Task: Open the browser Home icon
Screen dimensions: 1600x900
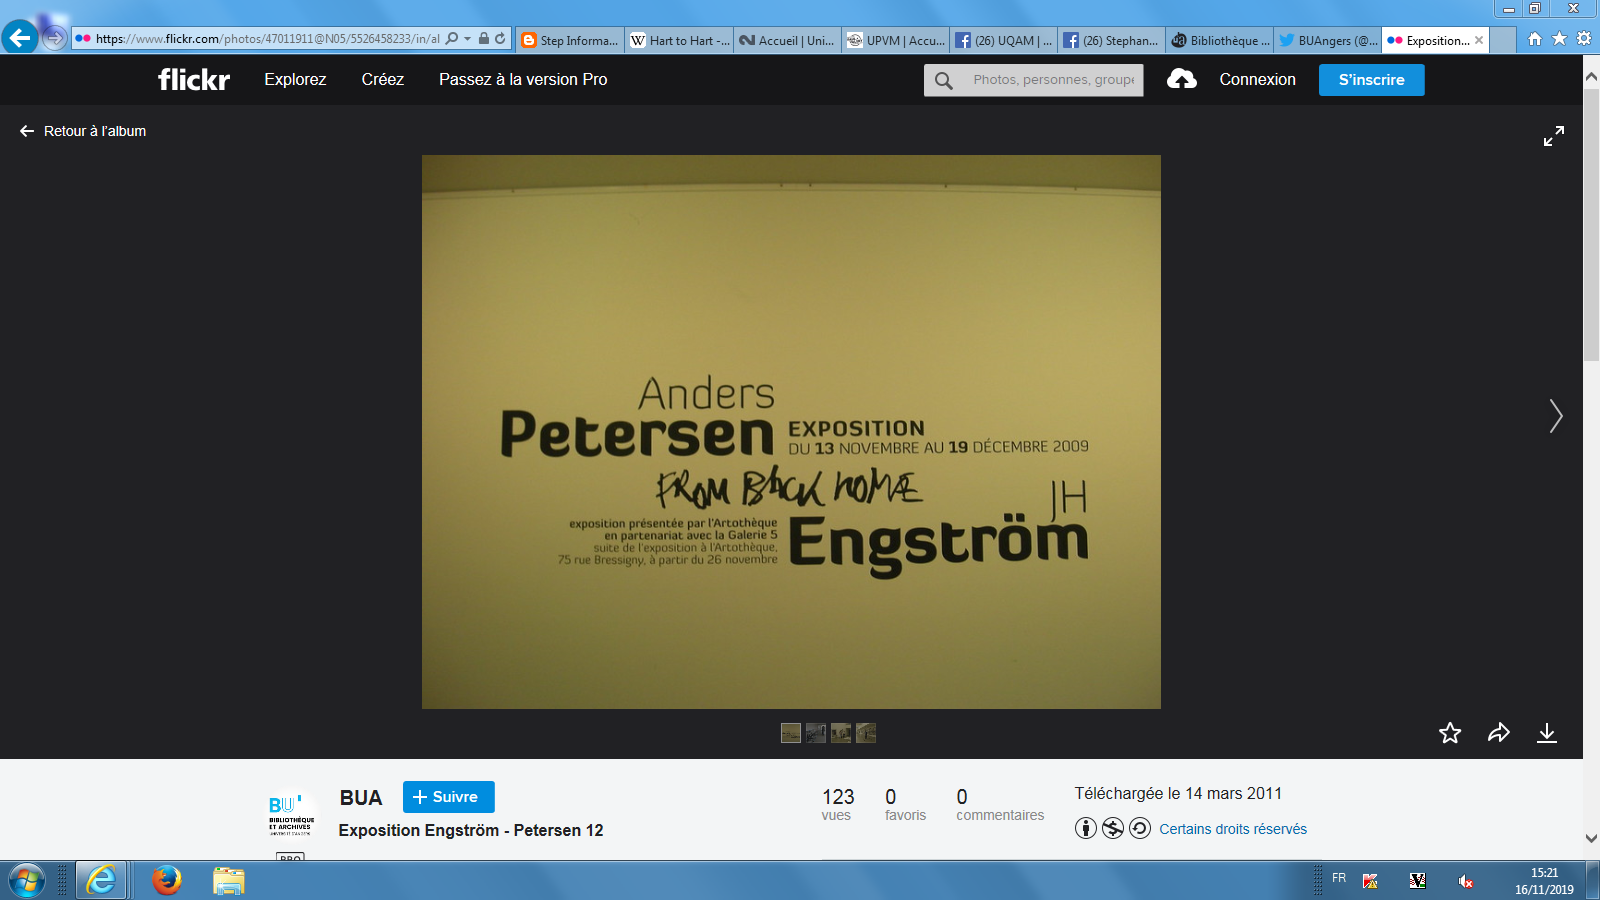Action: [x=1535, y=39]
